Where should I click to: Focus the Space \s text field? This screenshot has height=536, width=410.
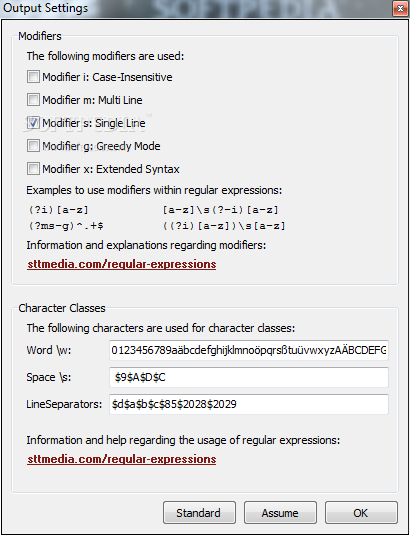click(249, 377)
